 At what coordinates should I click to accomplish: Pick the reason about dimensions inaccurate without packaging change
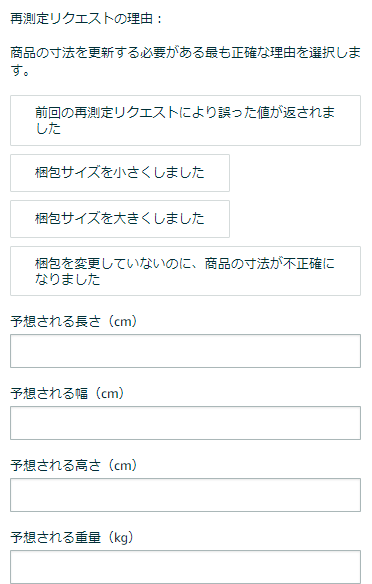[x=185, y=271]
